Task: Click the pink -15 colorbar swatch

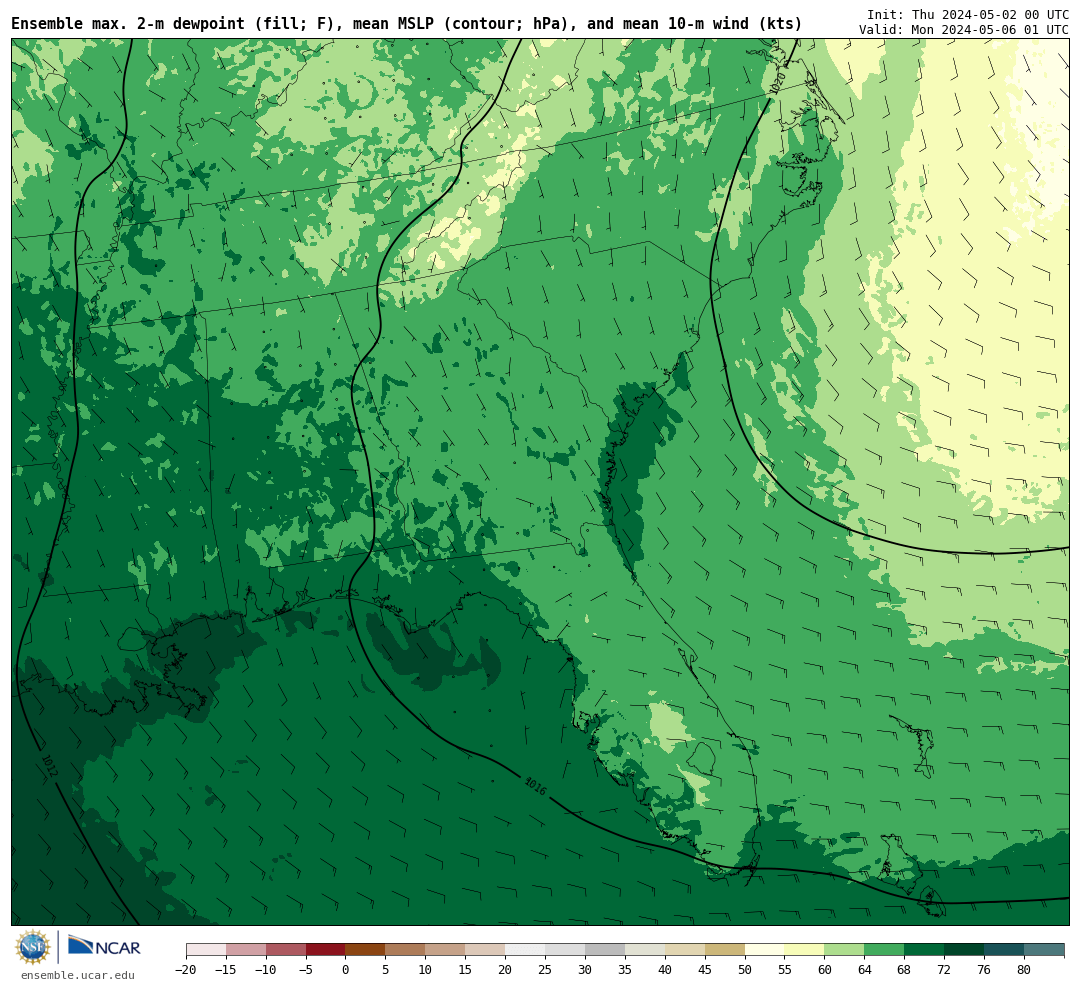Action: tap(246, 950)
